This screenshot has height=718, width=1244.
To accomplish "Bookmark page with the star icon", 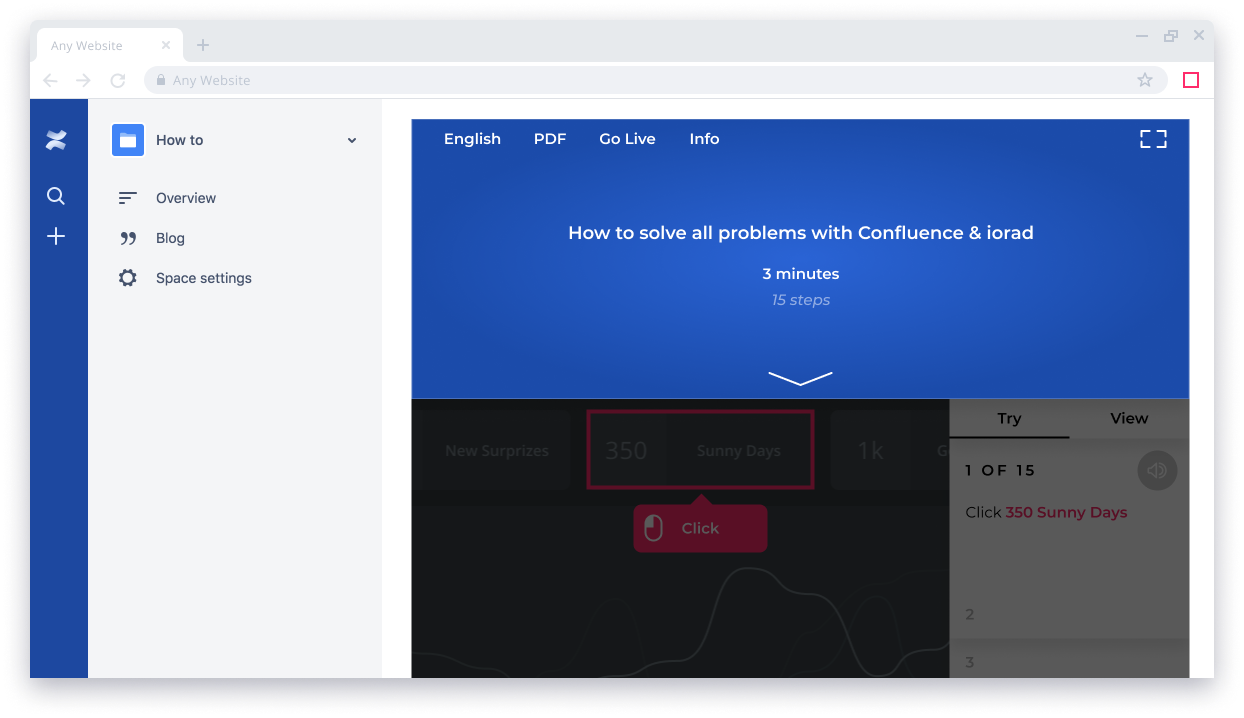I will pos(1145,80).
